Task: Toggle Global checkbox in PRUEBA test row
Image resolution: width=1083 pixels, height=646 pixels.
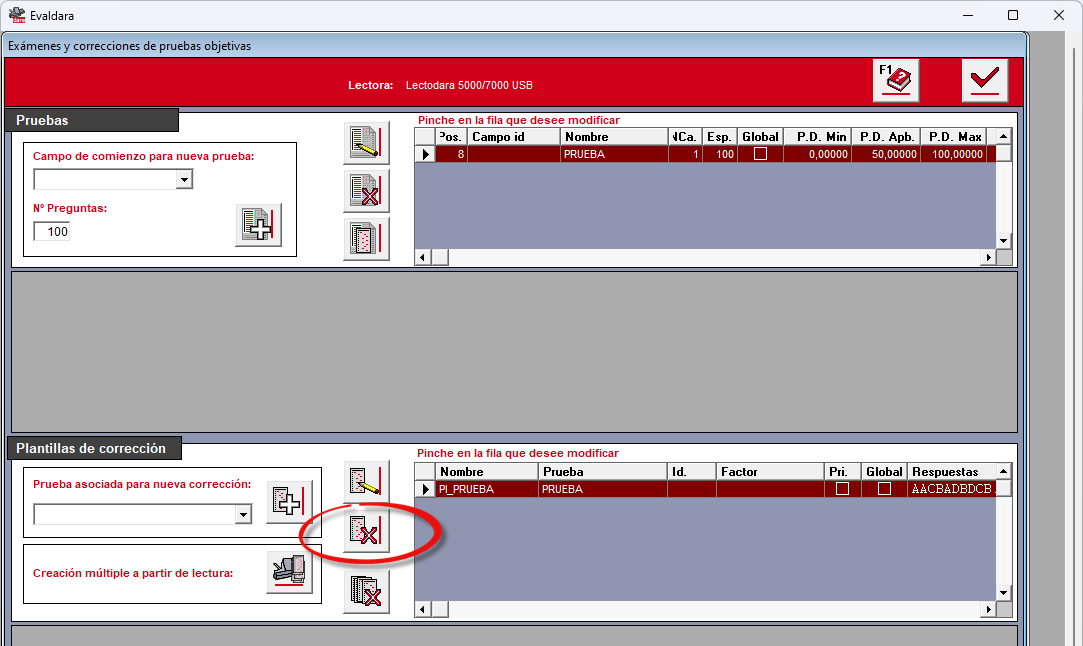Action: click(x=760, y=154)
